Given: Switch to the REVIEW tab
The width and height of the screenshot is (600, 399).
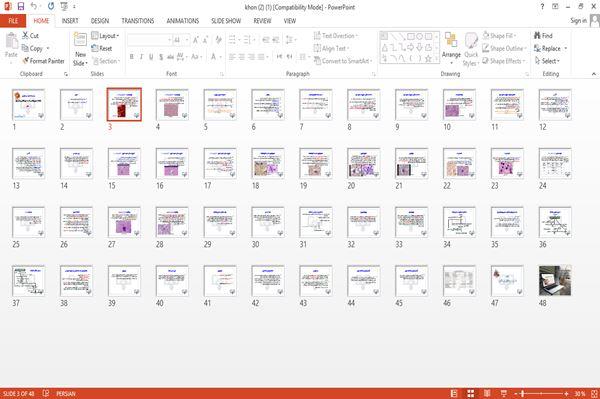Looking at the screenshot, I should (x=262, y=21).
